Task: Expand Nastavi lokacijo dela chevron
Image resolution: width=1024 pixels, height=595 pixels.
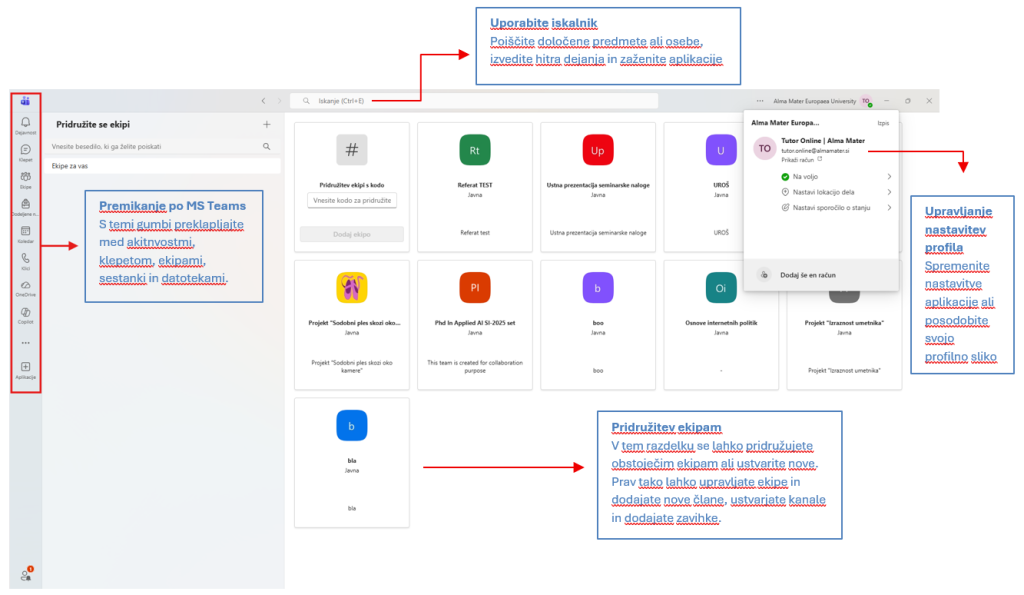Action: pyautogui.click(x=889, y=192)
